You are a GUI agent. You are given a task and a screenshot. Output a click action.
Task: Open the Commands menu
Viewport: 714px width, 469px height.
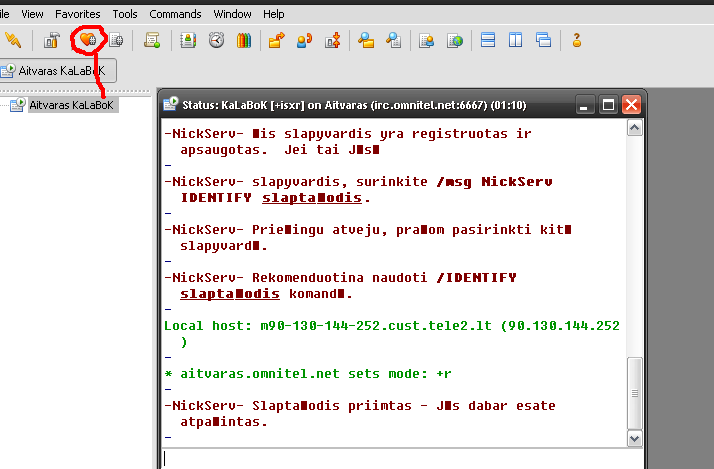(x=175, y=14)
